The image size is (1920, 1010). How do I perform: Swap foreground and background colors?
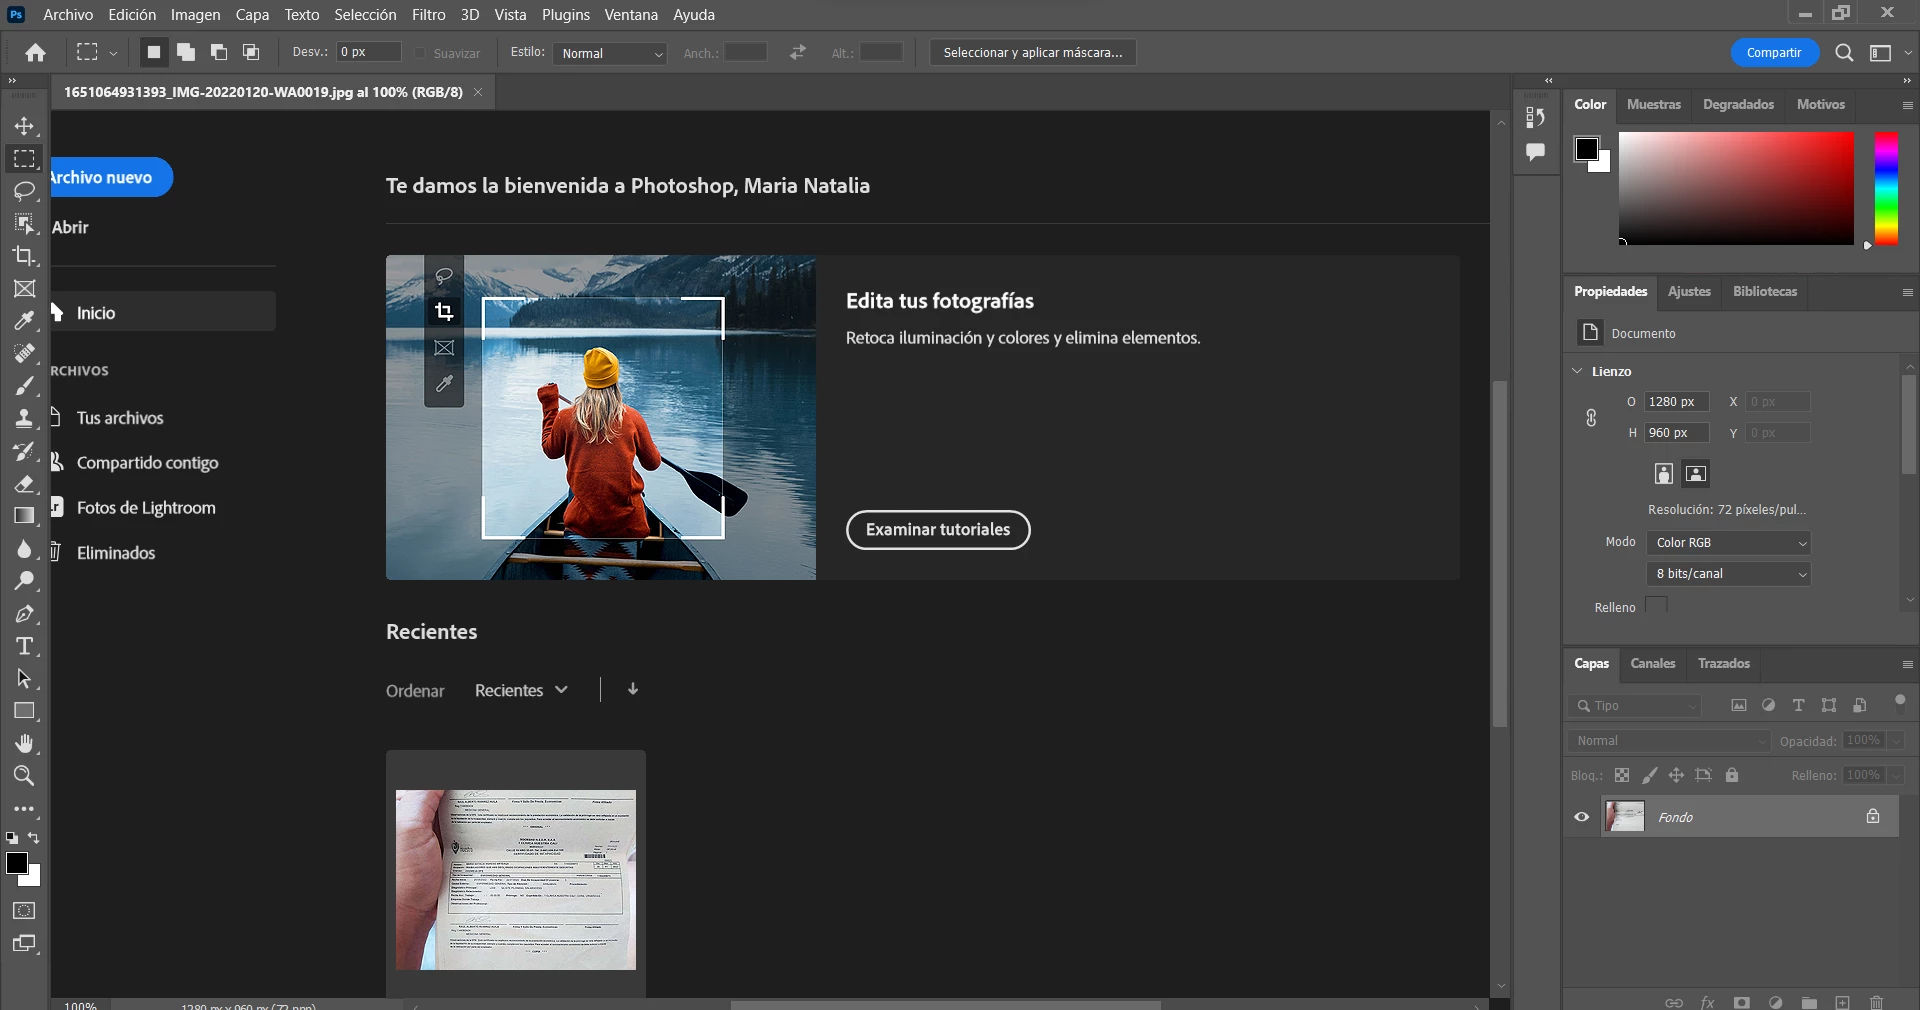(34, 838)
